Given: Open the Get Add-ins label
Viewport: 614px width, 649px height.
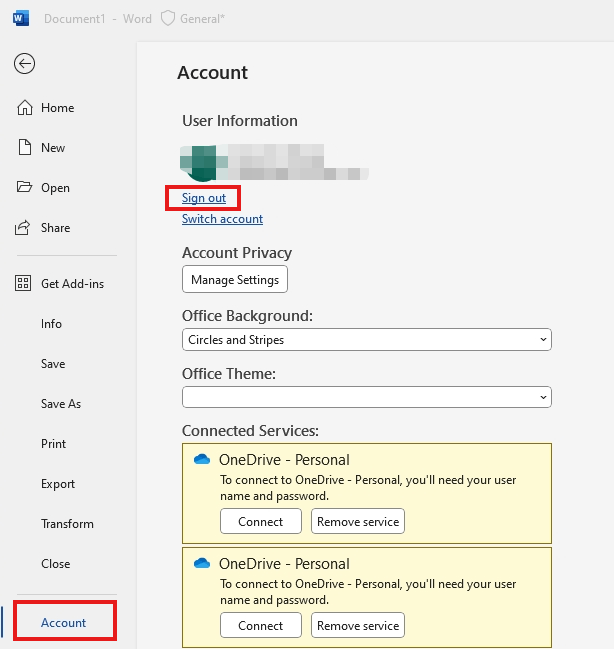Looking at the screenshot, I should [72, 284].
